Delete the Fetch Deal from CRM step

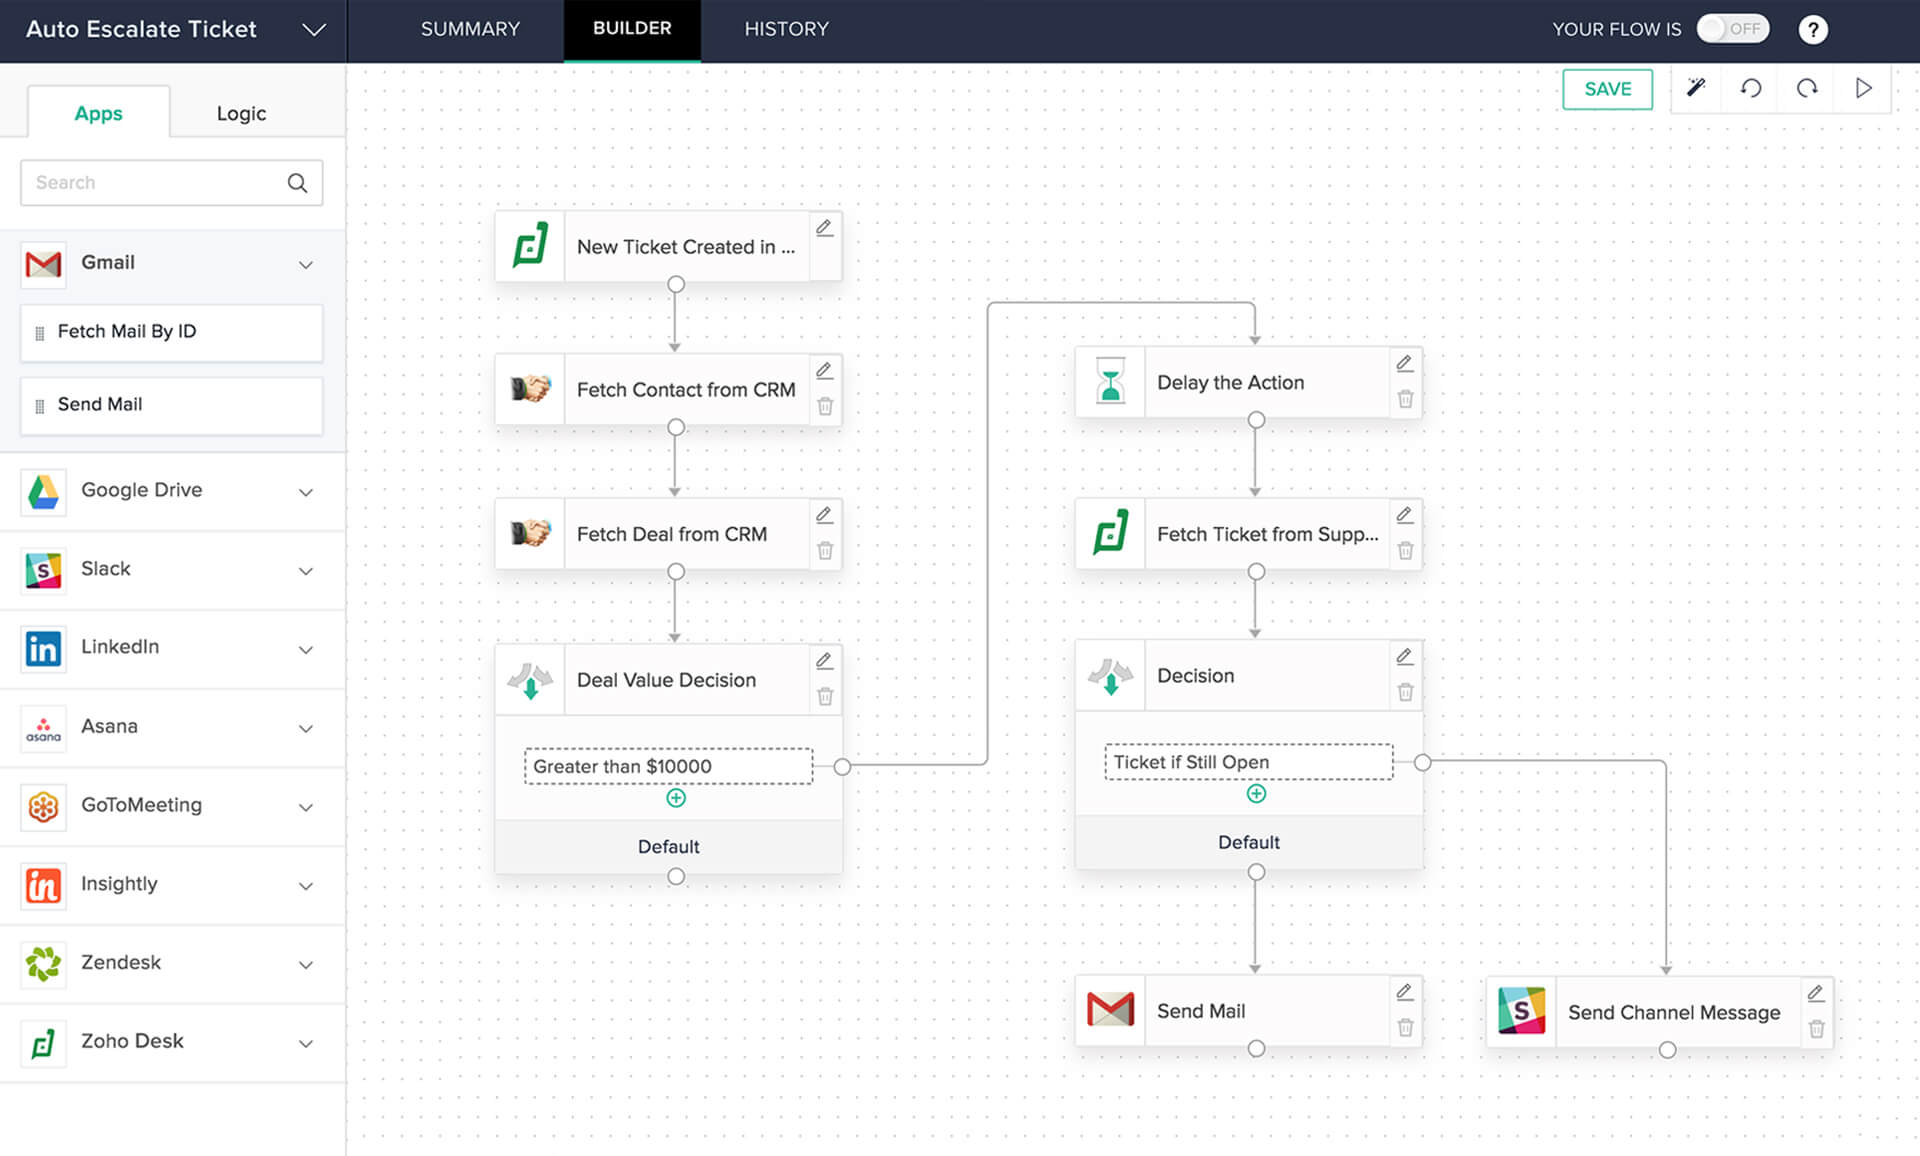825,551
